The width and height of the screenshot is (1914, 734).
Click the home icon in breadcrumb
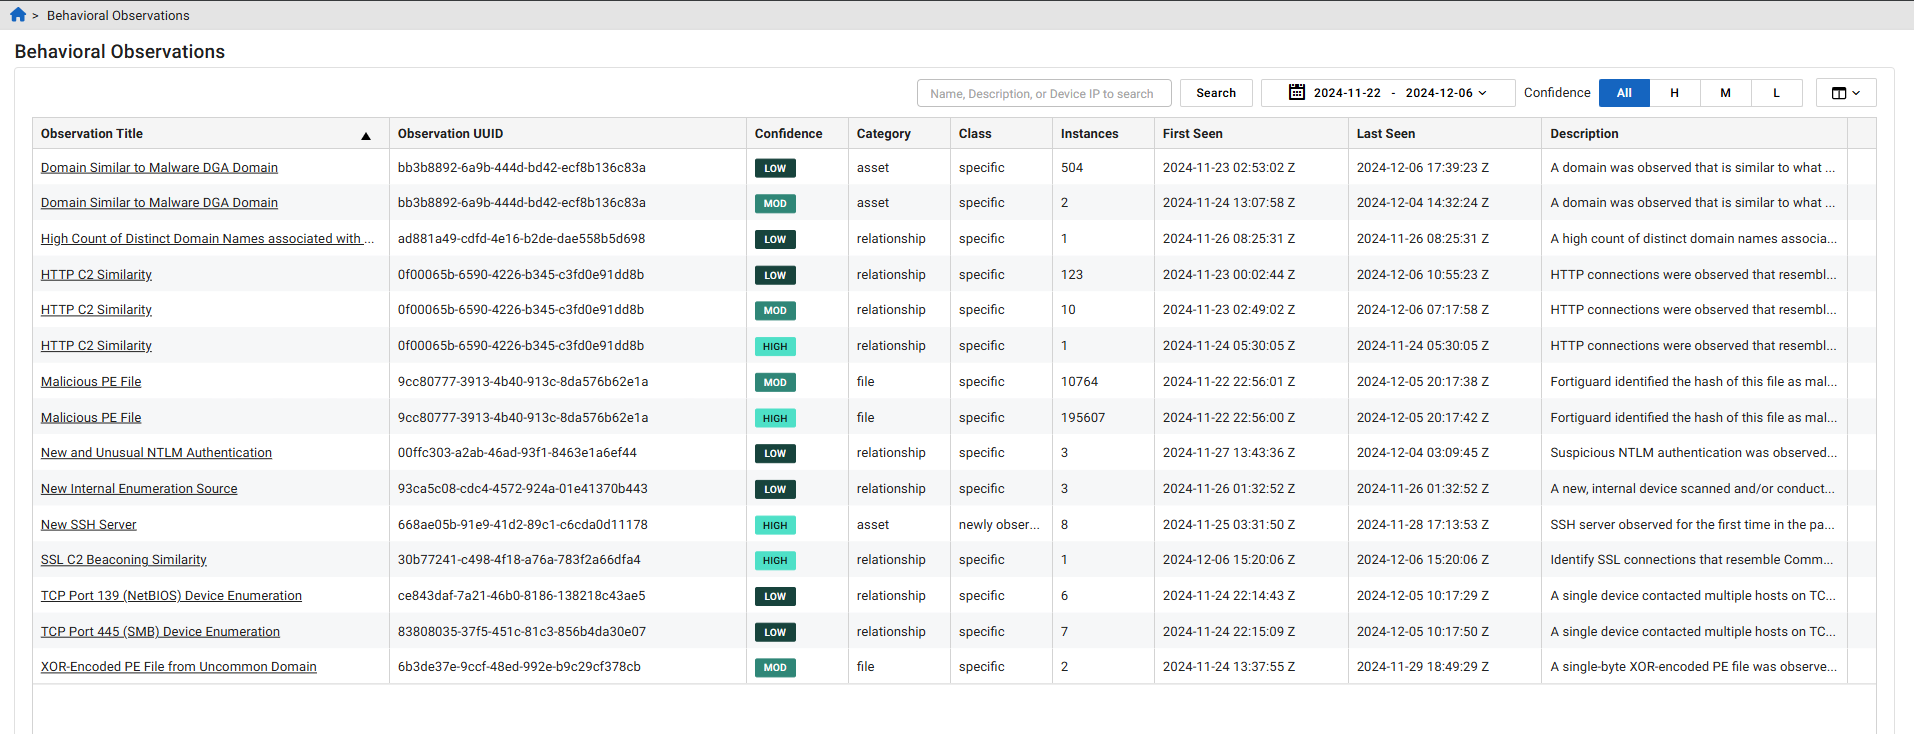point(18,15)
